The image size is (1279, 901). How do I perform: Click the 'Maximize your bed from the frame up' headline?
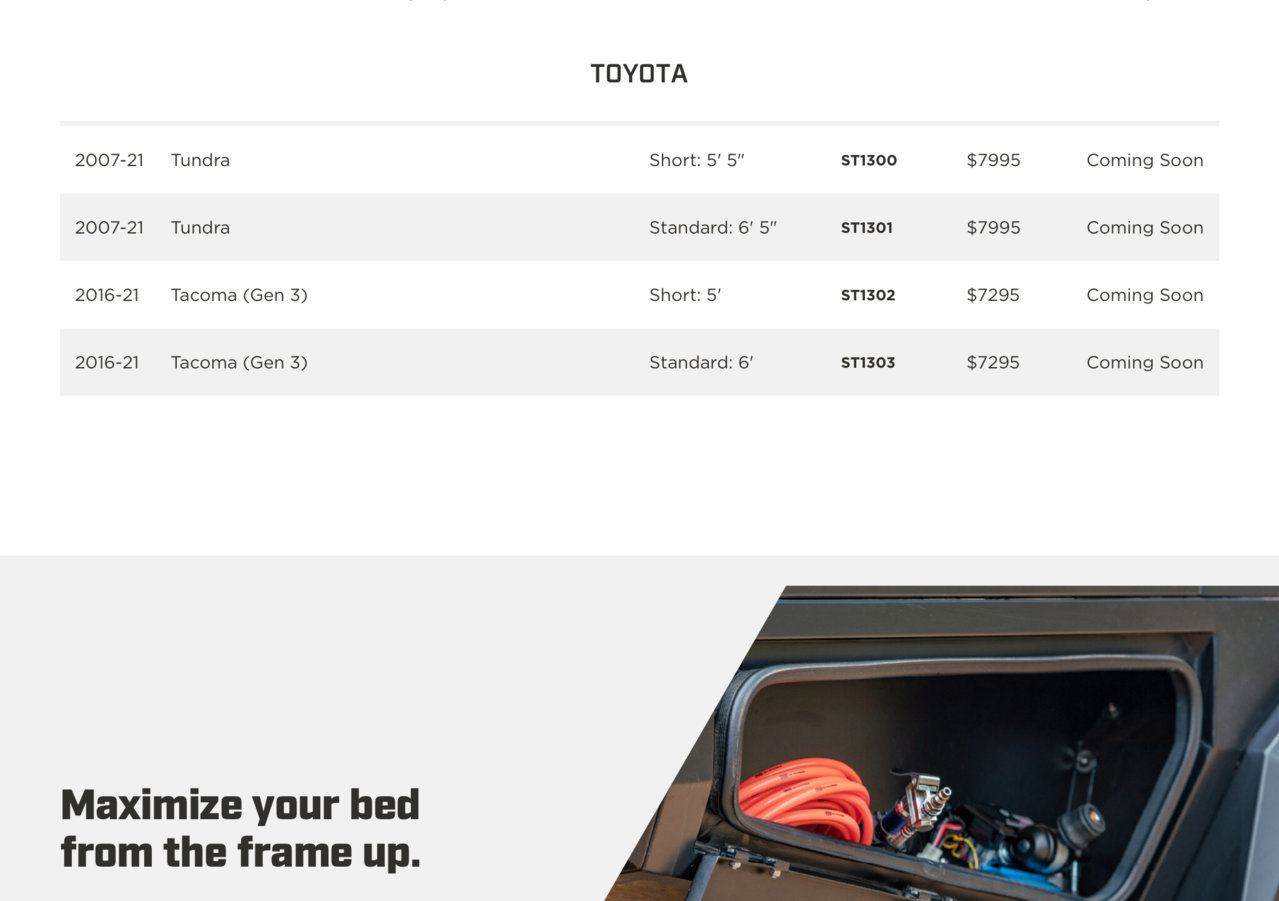click(x=240, y=829)
